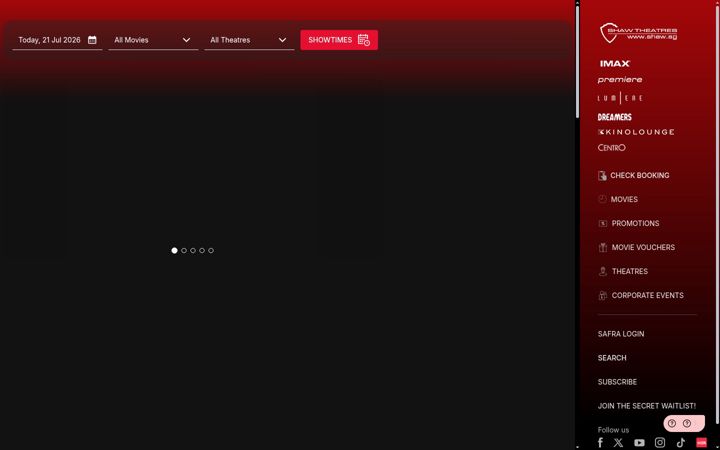Select the fourth carousel slide dot
720x450 pixels.
point(202,250)
